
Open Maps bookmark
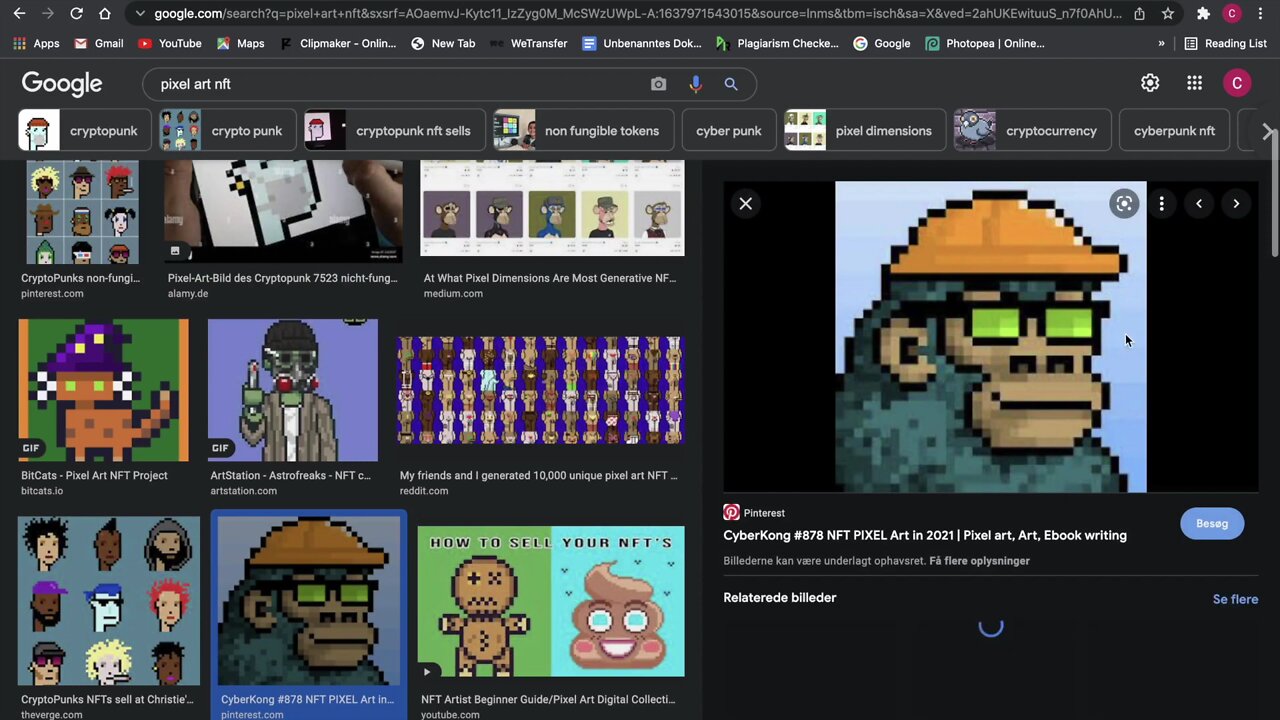240,44
